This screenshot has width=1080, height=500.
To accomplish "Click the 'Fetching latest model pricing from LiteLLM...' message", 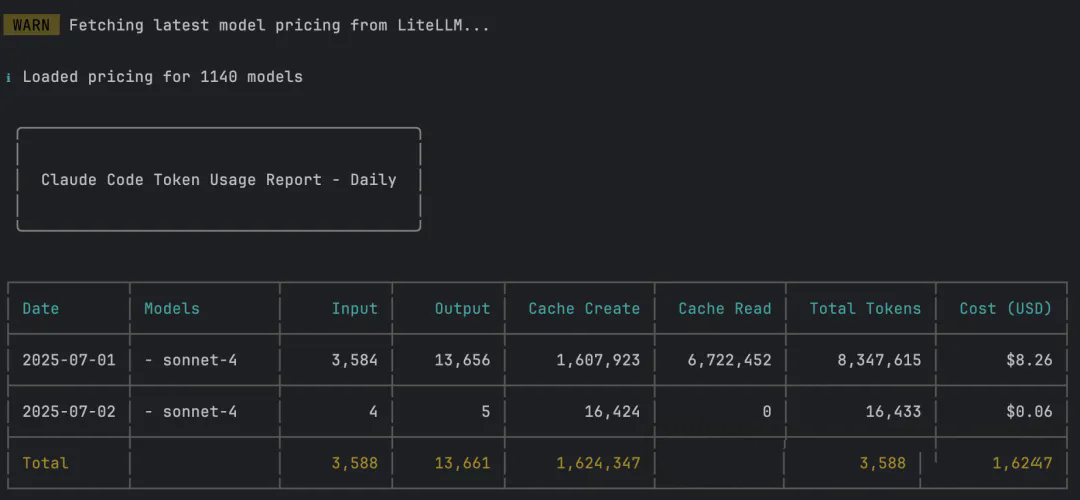I will coord(279,25).
